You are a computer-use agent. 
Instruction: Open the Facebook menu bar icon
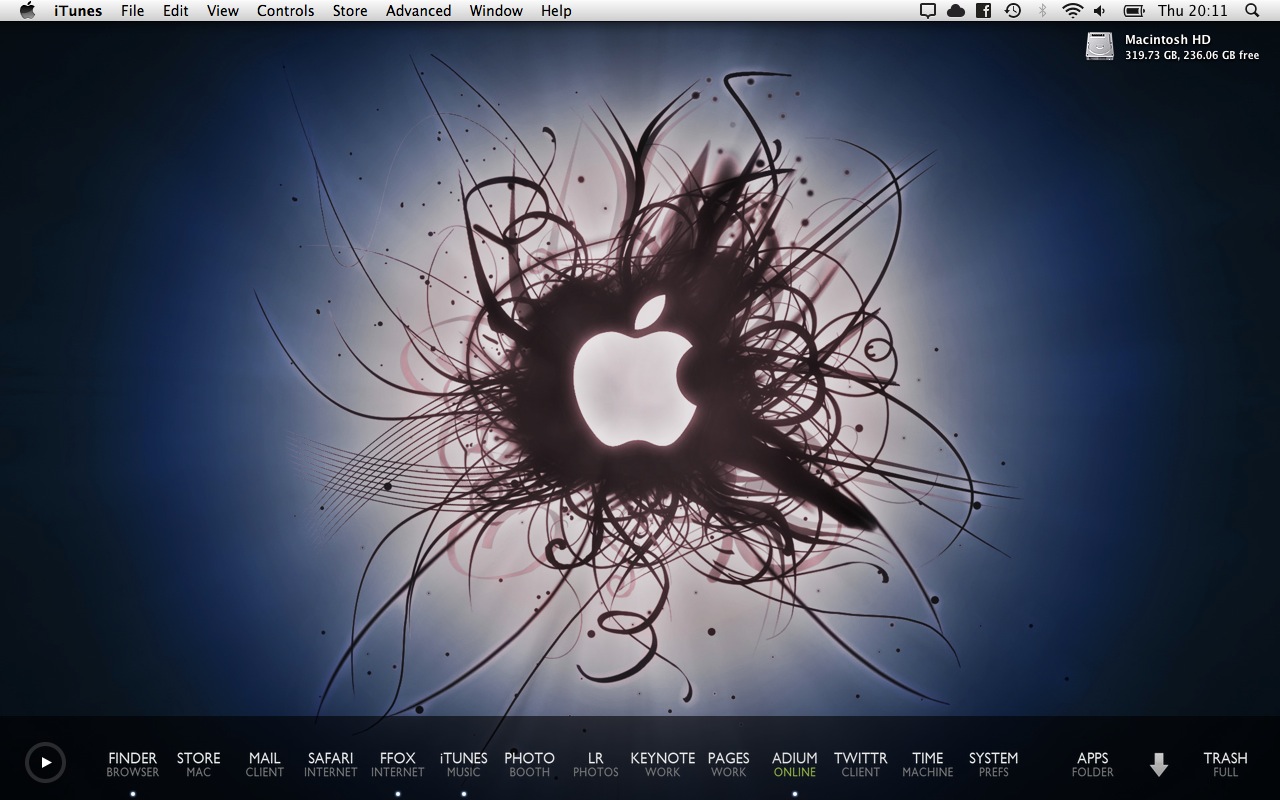[984, 10]
